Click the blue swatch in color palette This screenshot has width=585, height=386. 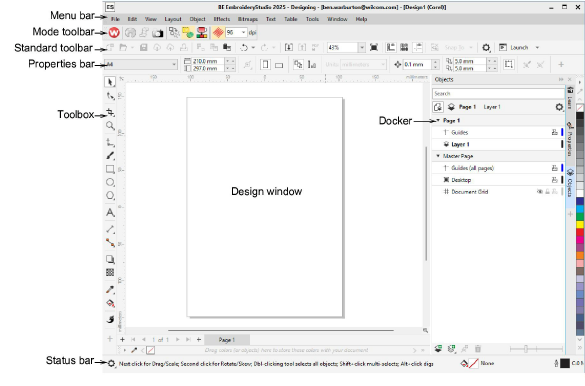pyautogui.click(x=580, y=201)
